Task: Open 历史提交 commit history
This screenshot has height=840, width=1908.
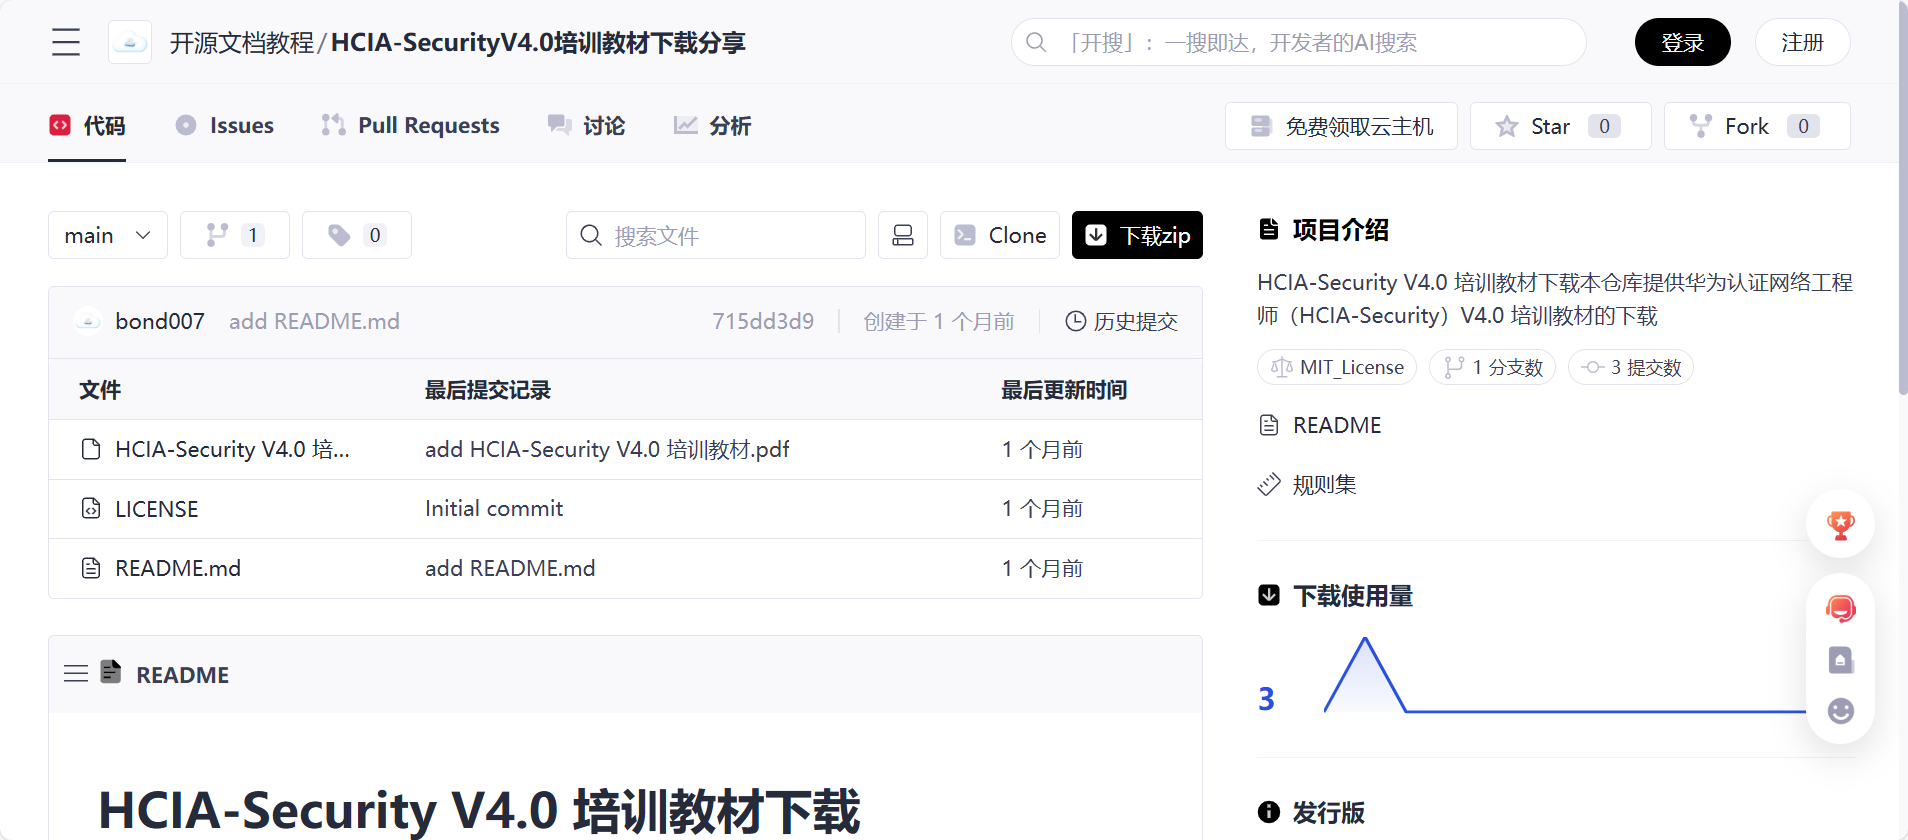Action: coord(1122,321)
